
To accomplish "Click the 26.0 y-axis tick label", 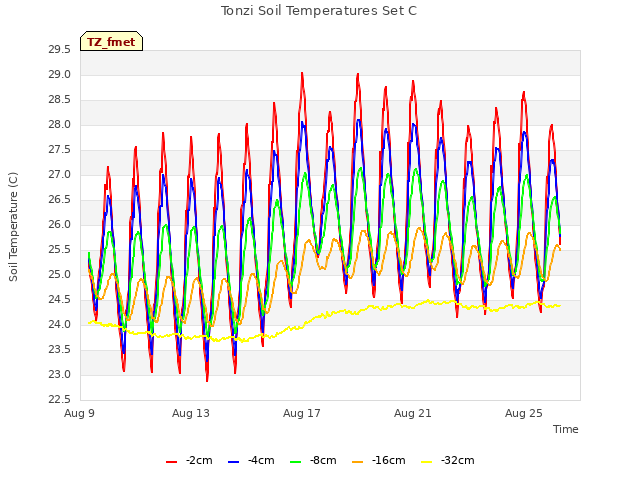I will (59, 225).
